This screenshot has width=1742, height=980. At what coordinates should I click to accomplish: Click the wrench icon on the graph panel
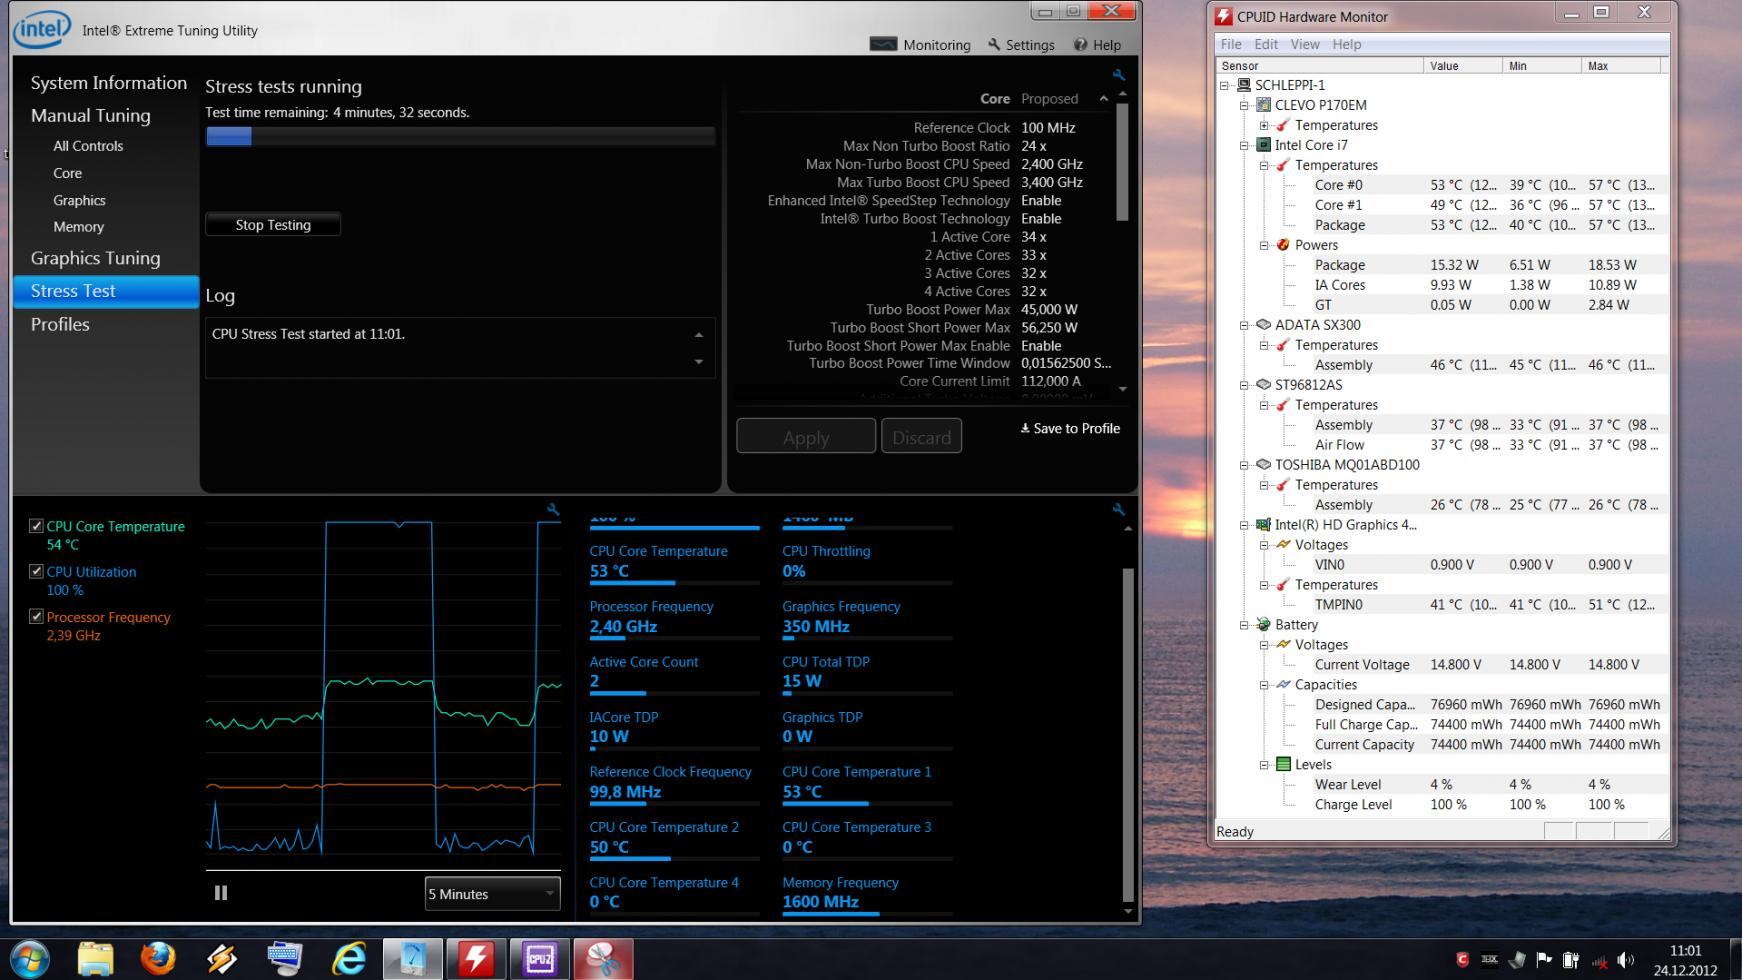553,509
